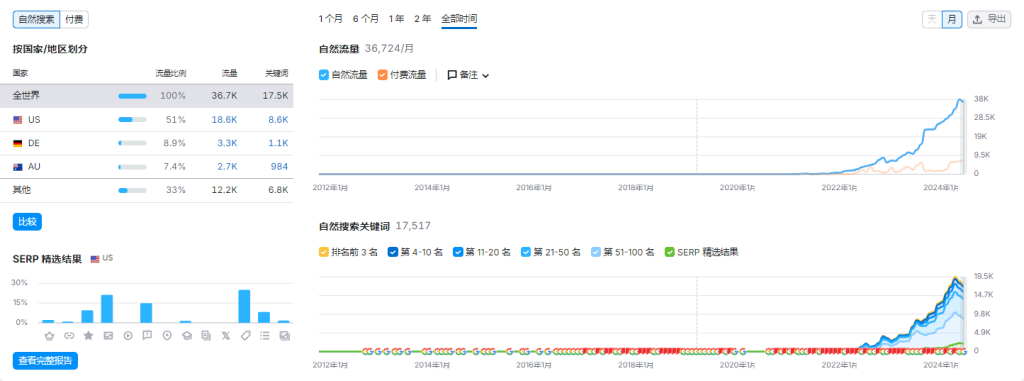This screenshot has width=1024, height=381.
Task: Click the tallest shopping bar in SERP chart
Action: (x=245, y=306)
